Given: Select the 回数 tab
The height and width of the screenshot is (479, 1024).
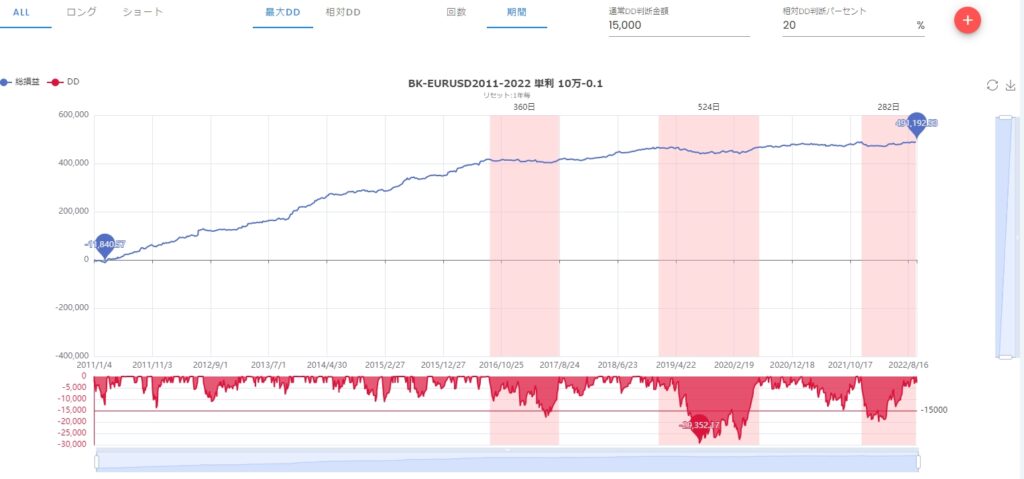Looking at the screenshot, I should click(456, 12).
